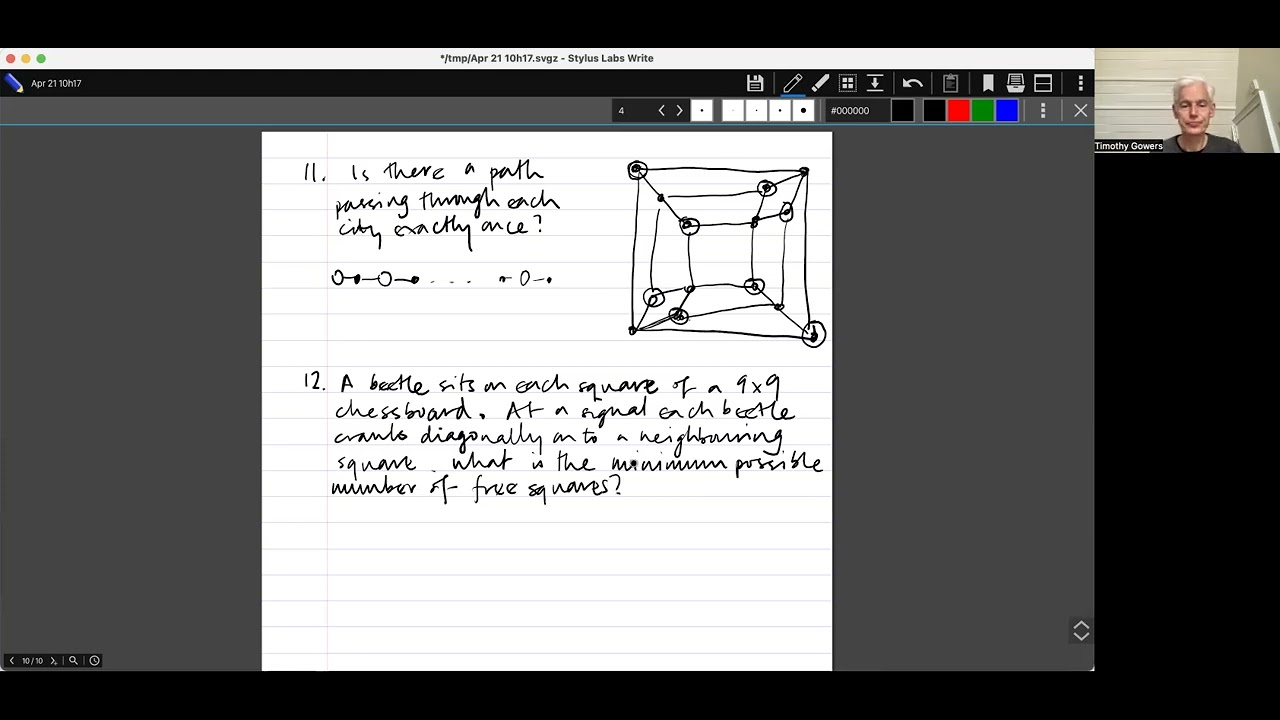
Task: Pick the red color swatch
Action: 958,111
